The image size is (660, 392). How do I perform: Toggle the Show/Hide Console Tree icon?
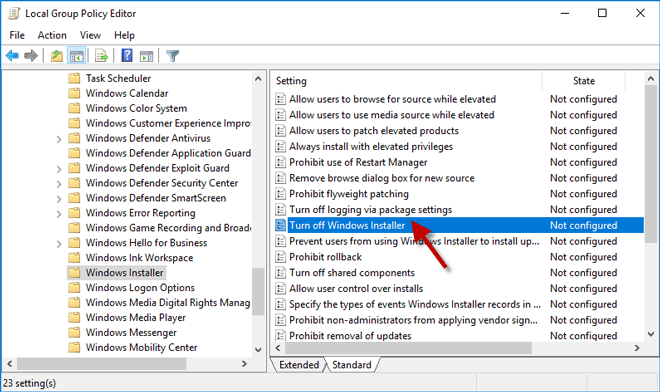[x=77, y=56]
